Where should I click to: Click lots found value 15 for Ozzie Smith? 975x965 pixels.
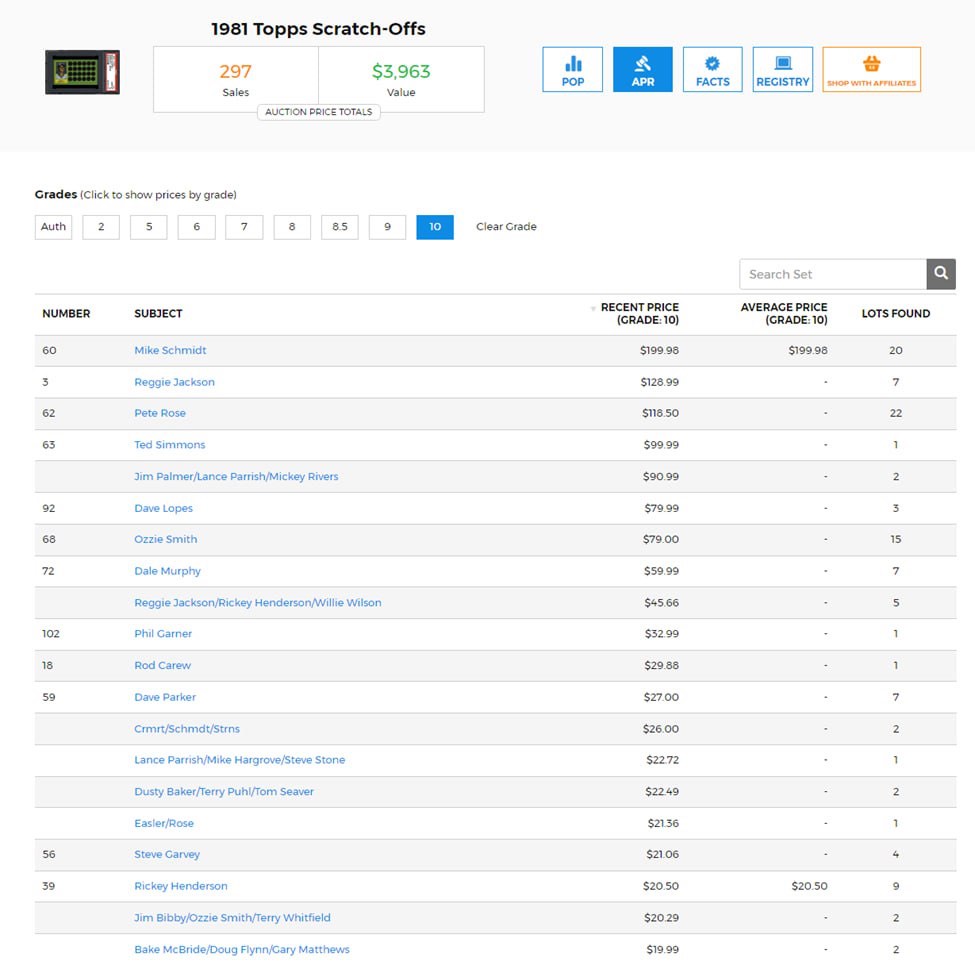pyautogui.click(x=895, y=539)
